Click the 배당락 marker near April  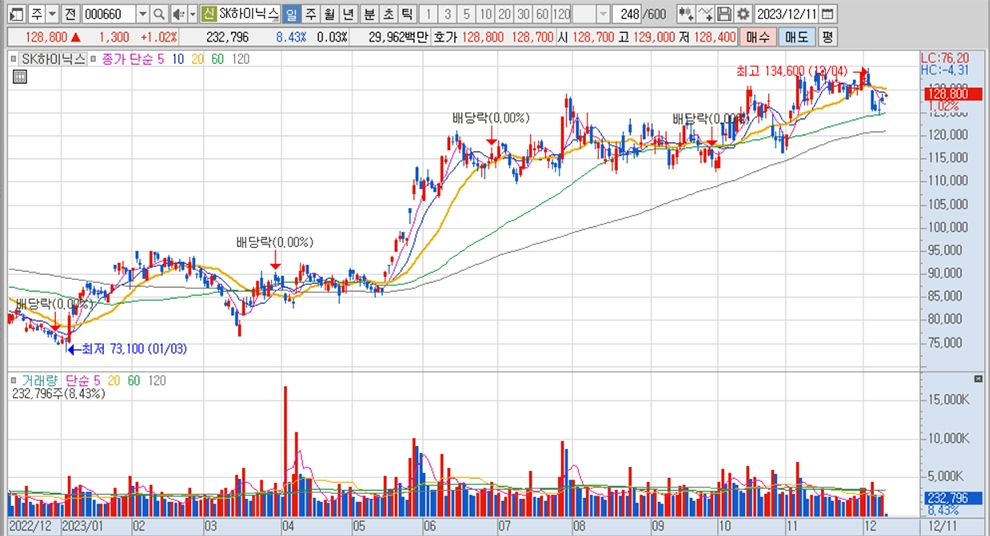point(275,242)
